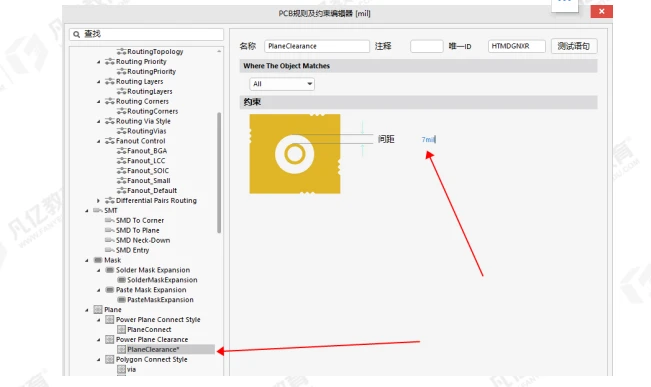Click the 唯一ID HTMDGNXR field

517,46
